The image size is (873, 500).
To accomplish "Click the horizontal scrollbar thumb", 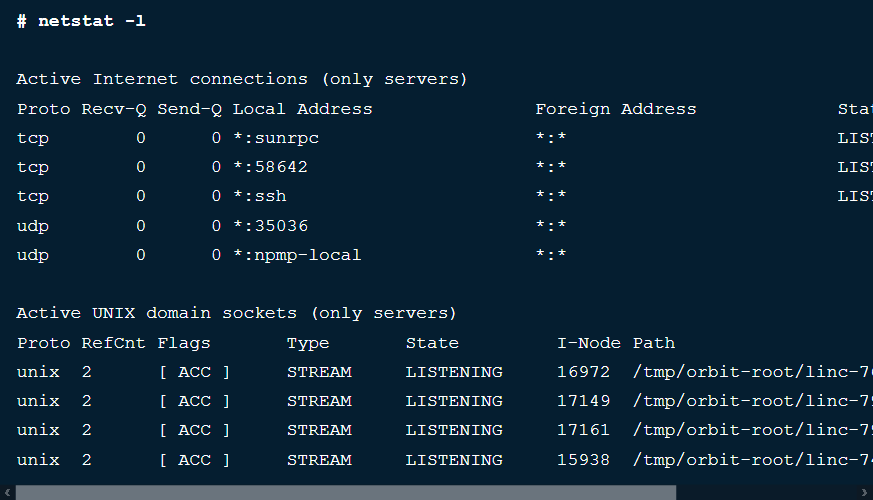I will [346, 492].
